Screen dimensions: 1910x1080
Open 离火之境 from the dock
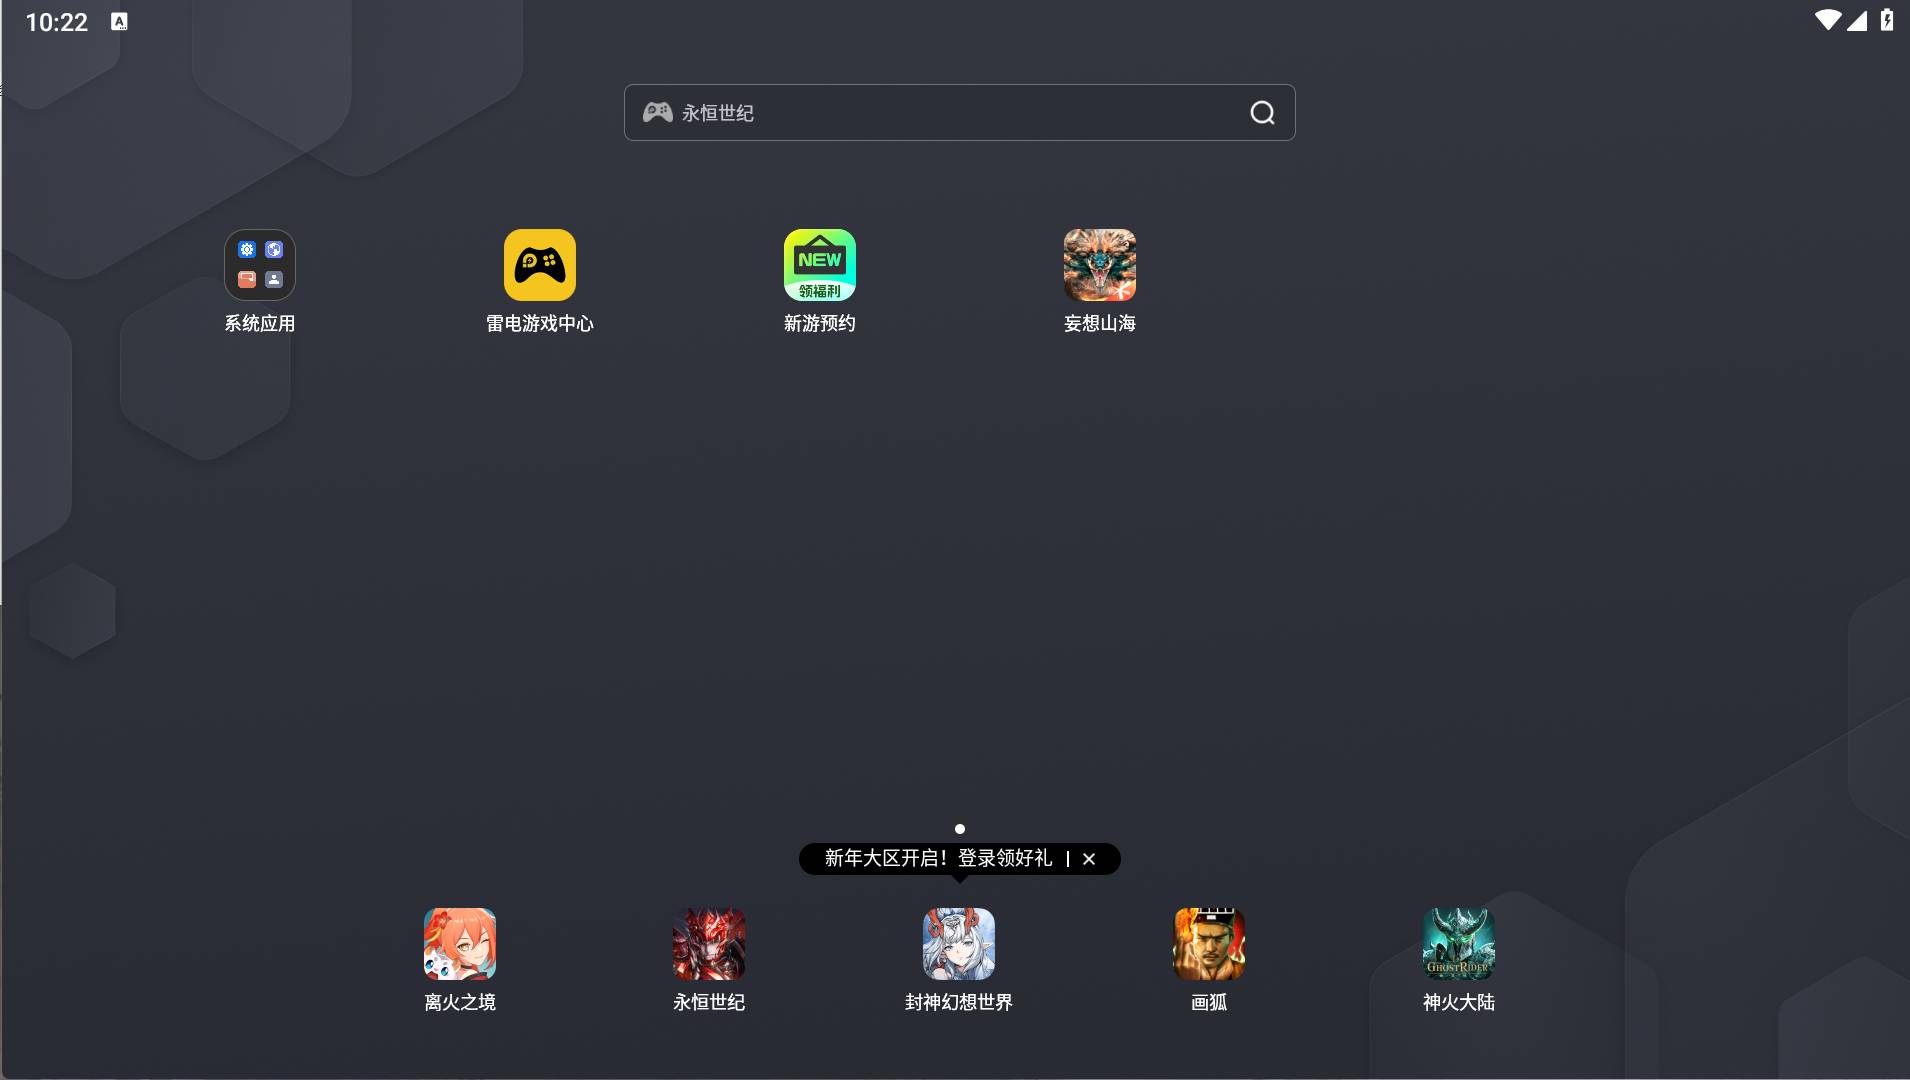(x=460, y=944)
